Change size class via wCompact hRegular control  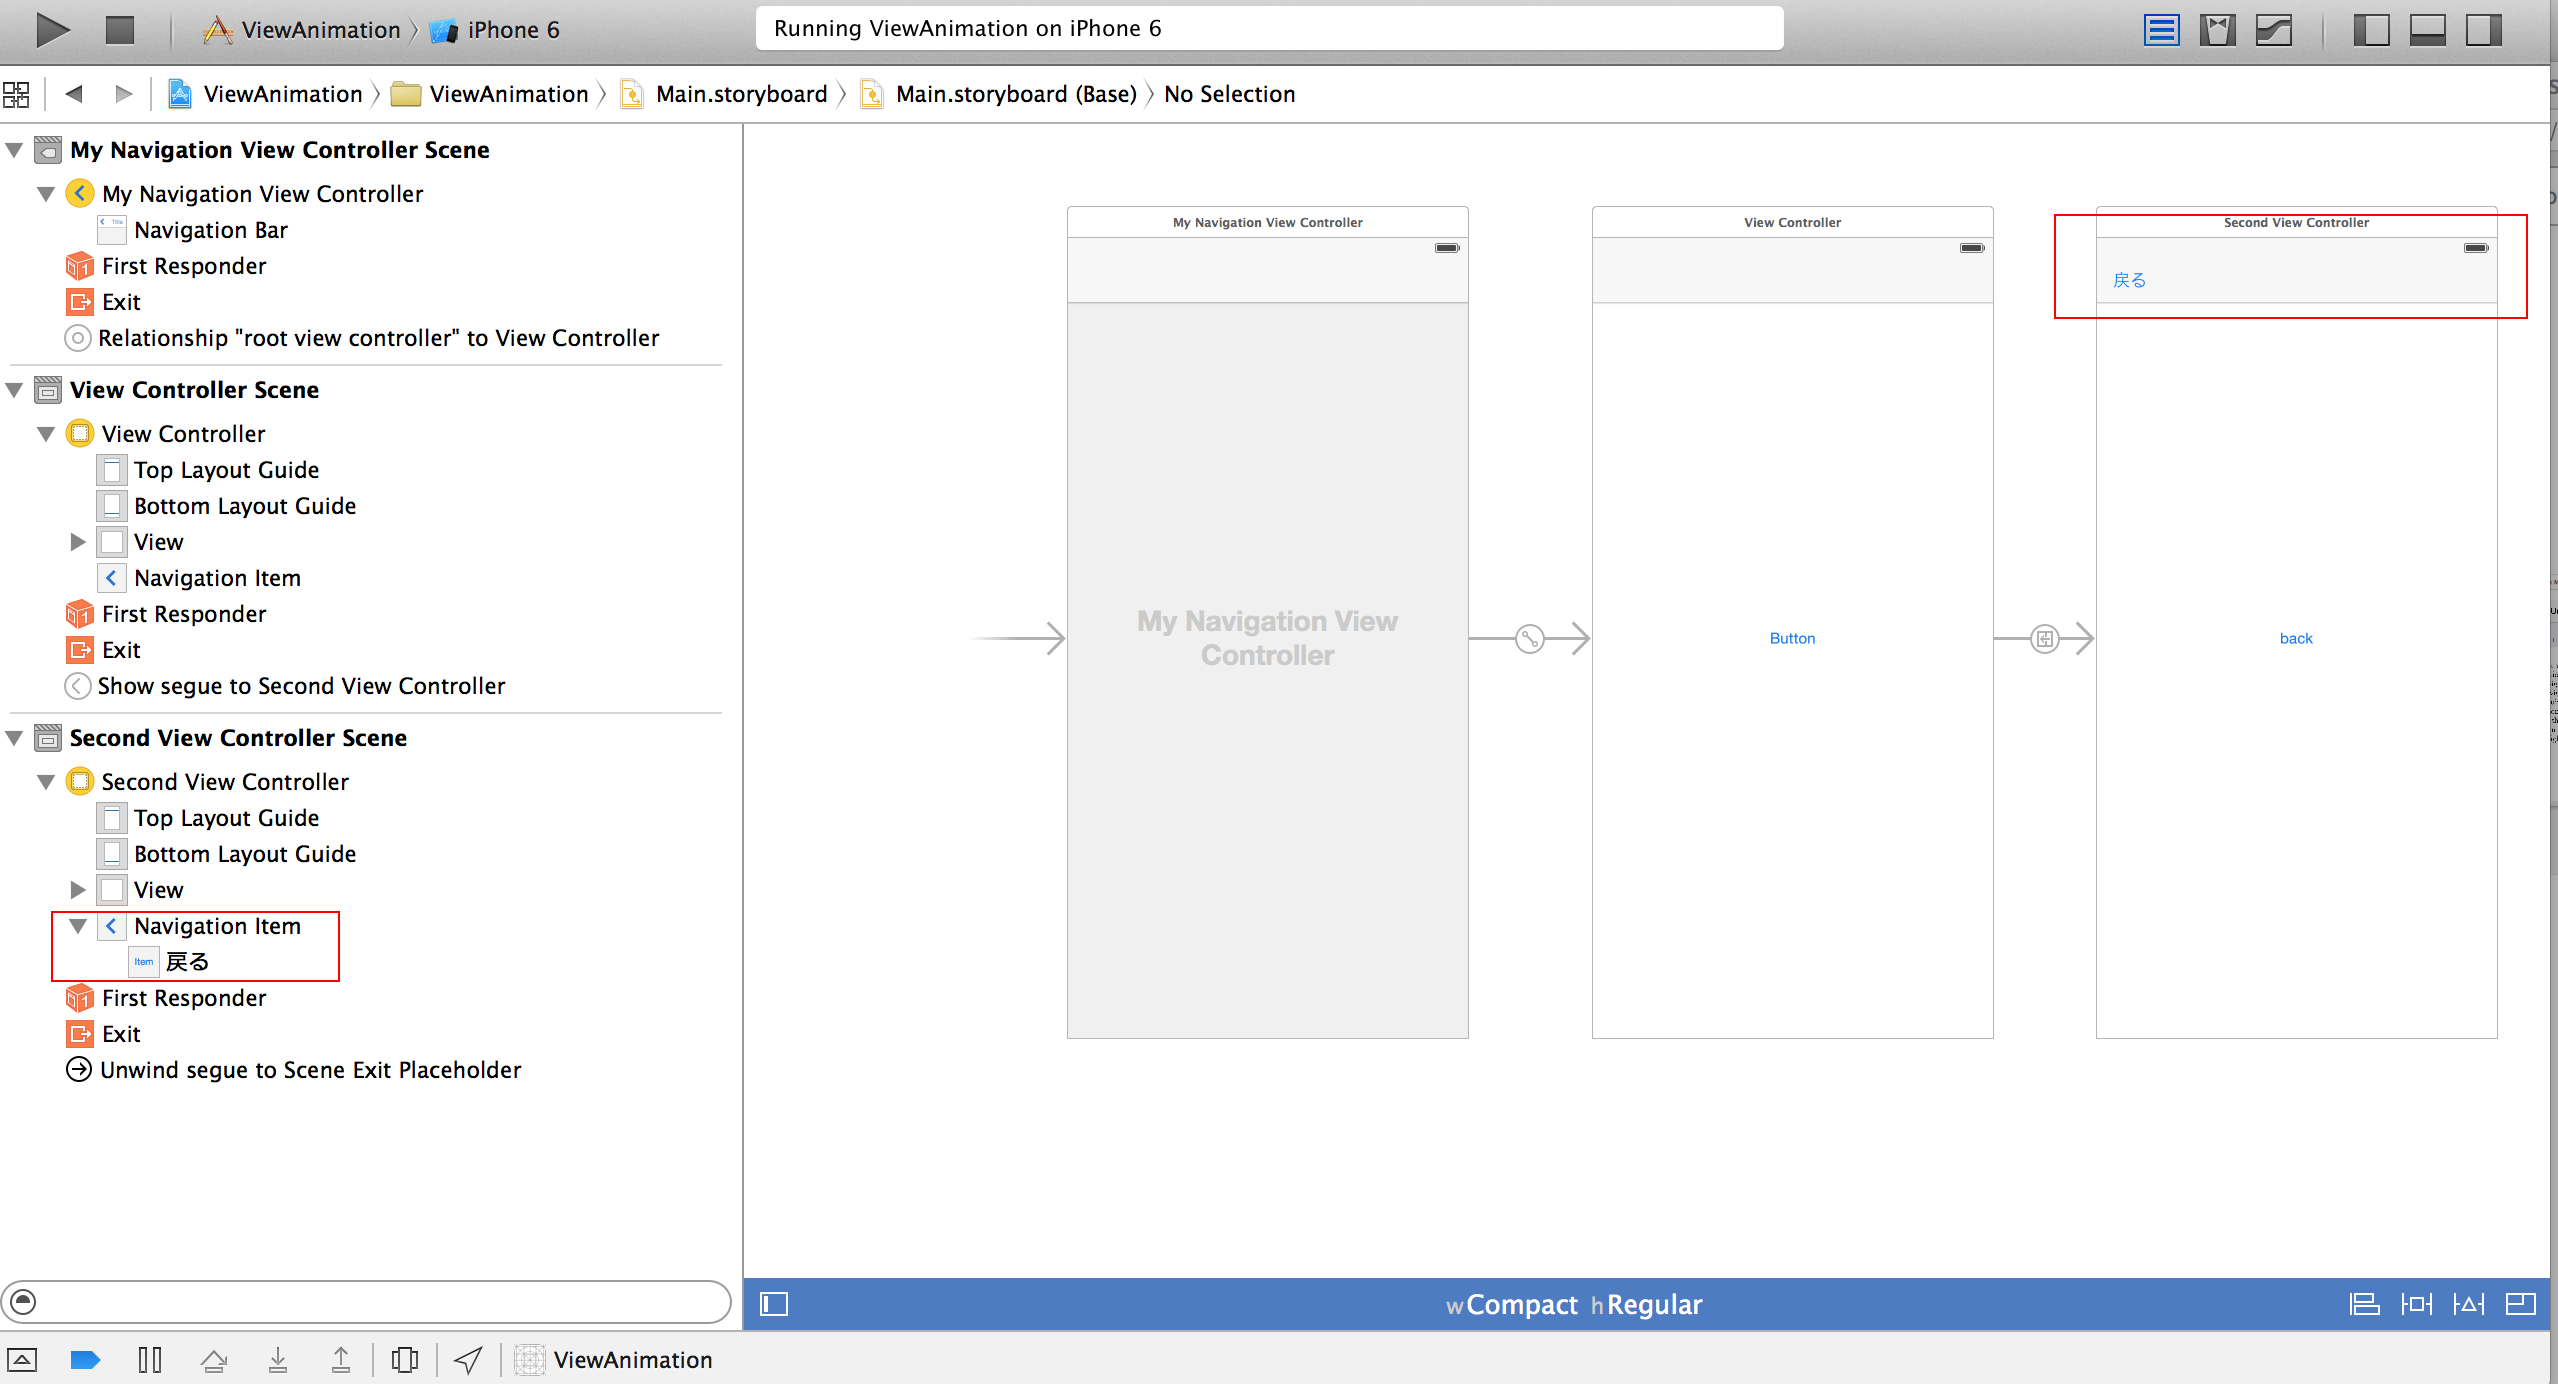click(1567, 1303)
